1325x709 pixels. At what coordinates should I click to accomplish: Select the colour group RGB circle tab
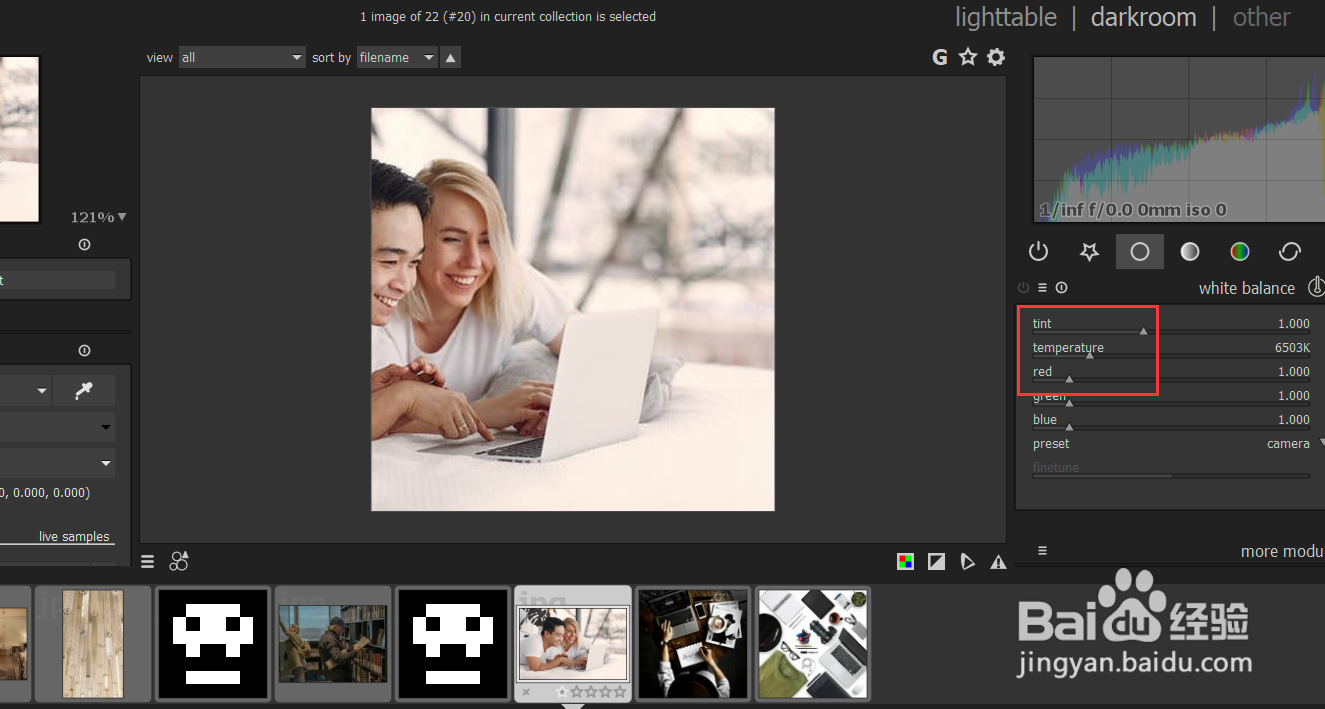(x=1240, y=252)
